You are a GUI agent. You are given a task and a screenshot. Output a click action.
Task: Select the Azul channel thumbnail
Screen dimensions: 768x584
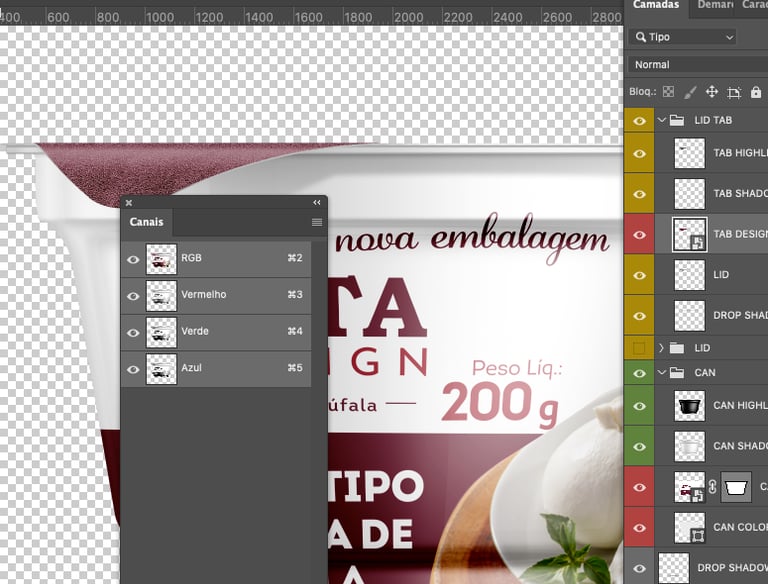click(161, 369)
